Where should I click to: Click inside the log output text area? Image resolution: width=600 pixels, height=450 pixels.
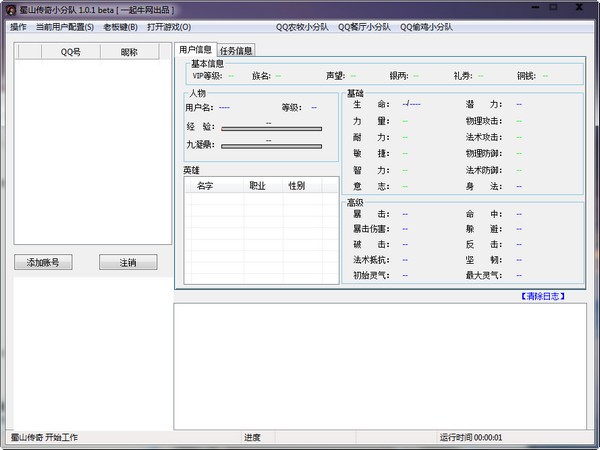[380, 366]
